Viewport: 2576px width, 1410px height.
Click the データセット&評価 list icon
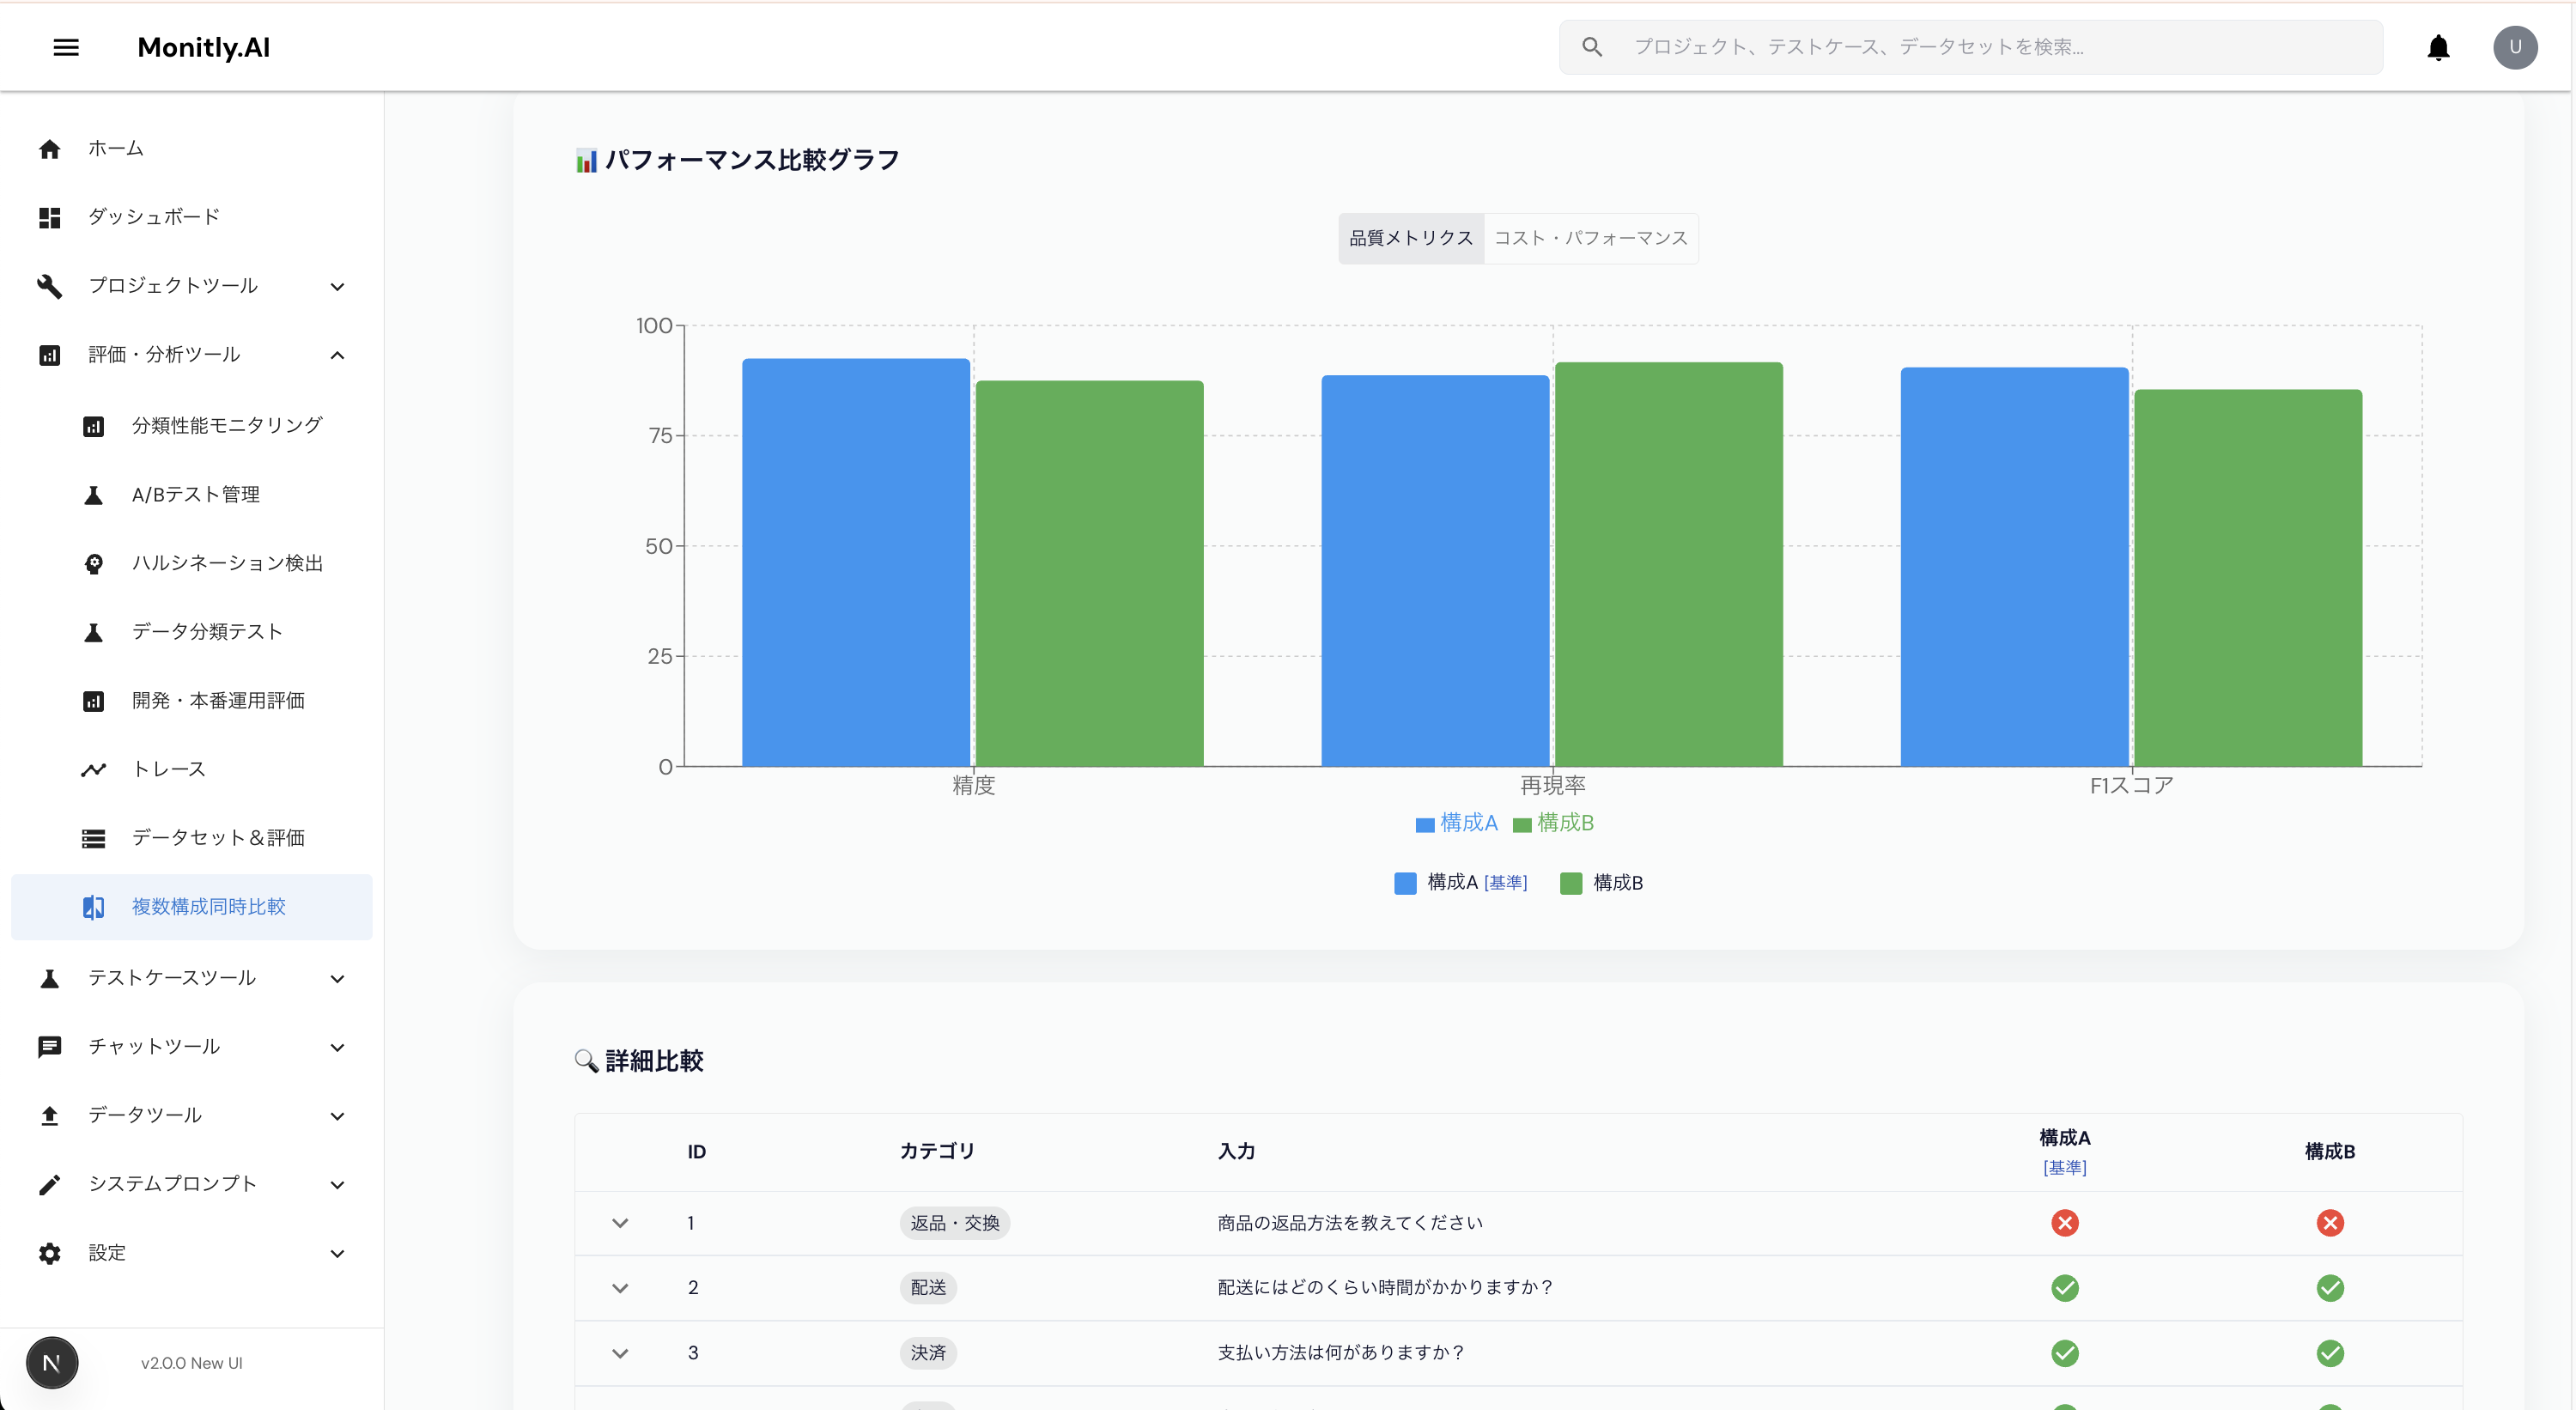pos(93,838)
